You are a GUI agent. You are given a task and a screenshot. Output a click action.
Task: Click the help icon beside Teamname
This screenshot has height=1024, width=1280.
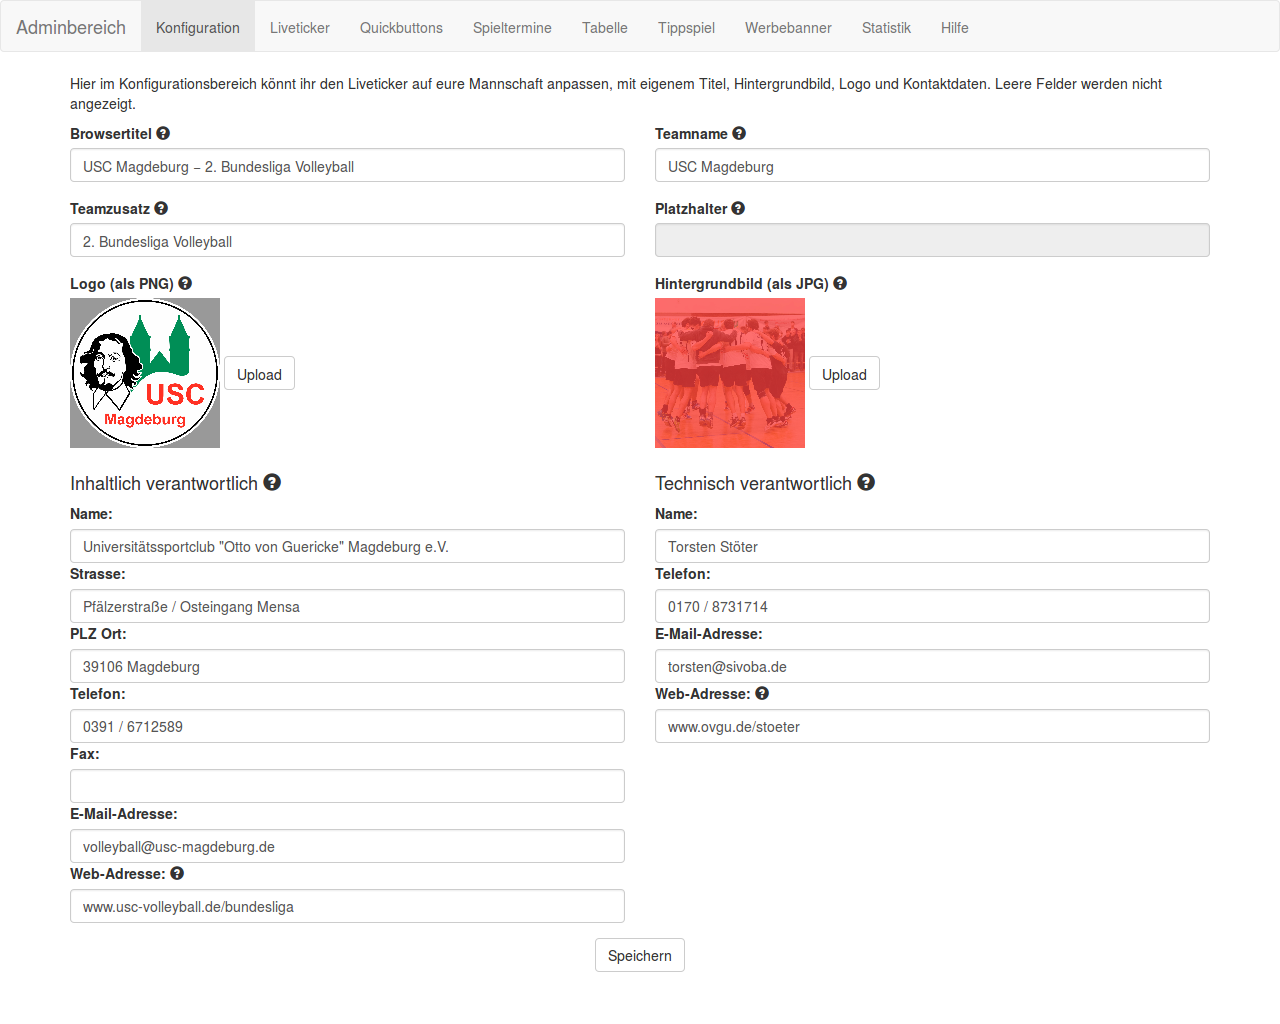739,133
